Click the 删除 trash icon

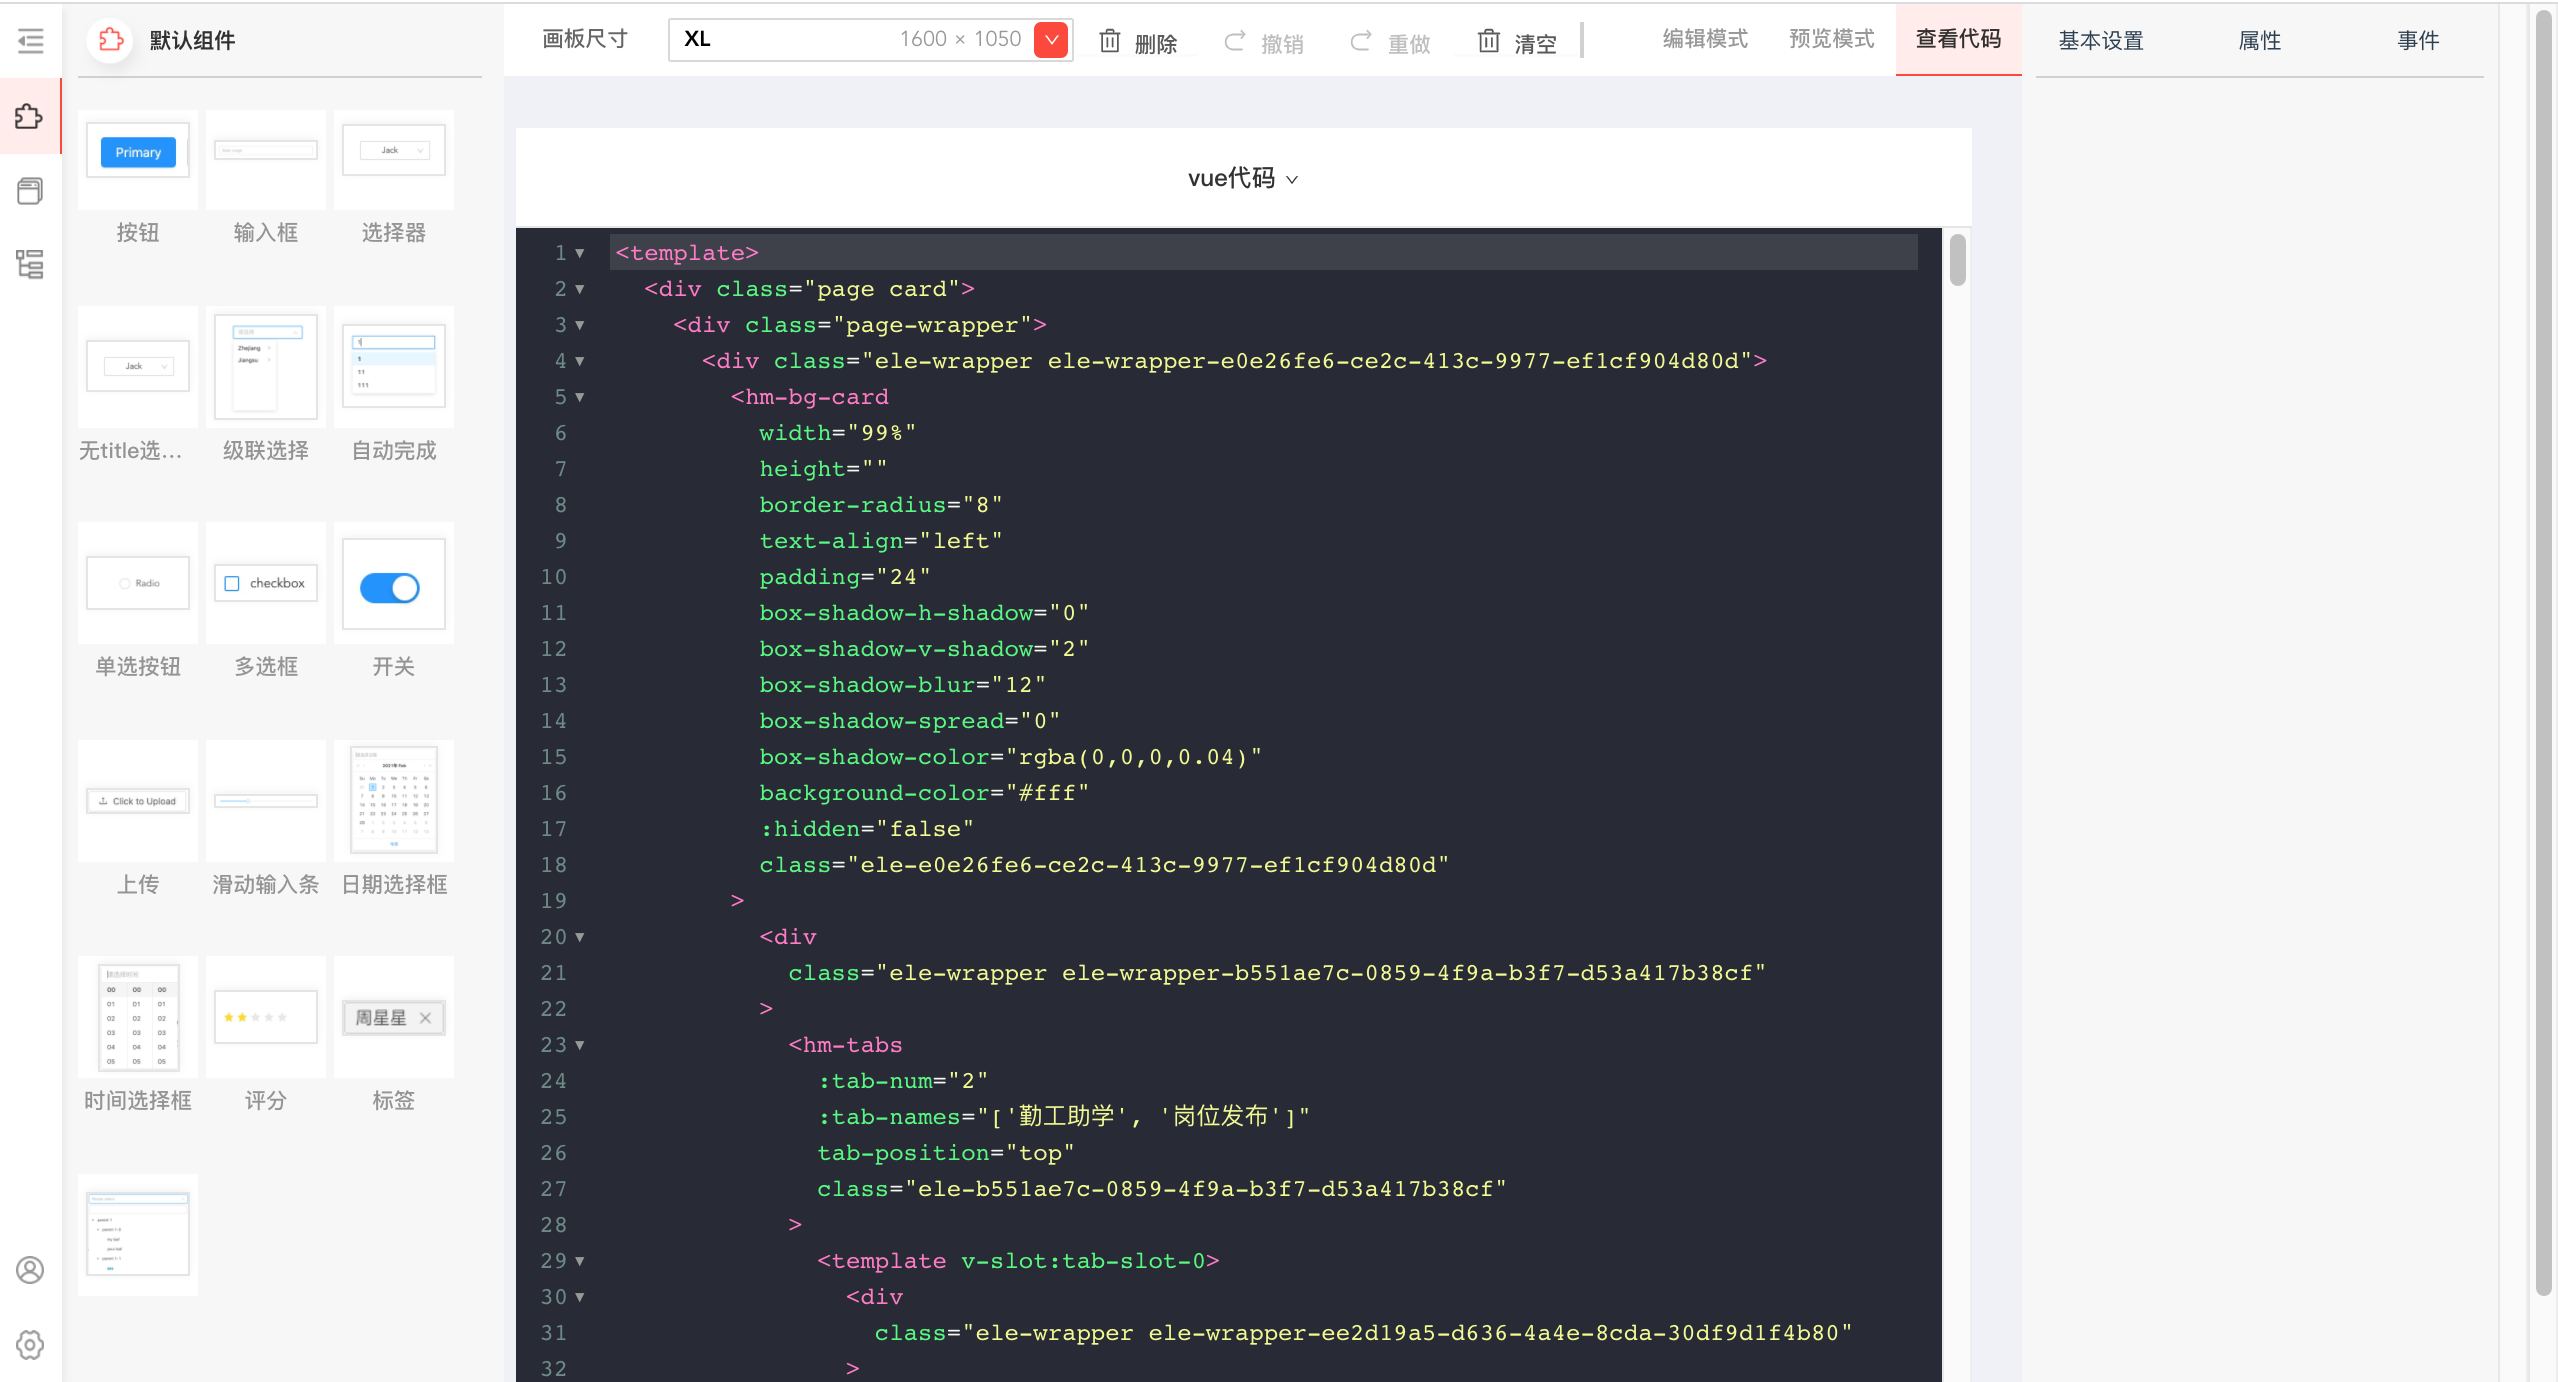coord(1110,41)
